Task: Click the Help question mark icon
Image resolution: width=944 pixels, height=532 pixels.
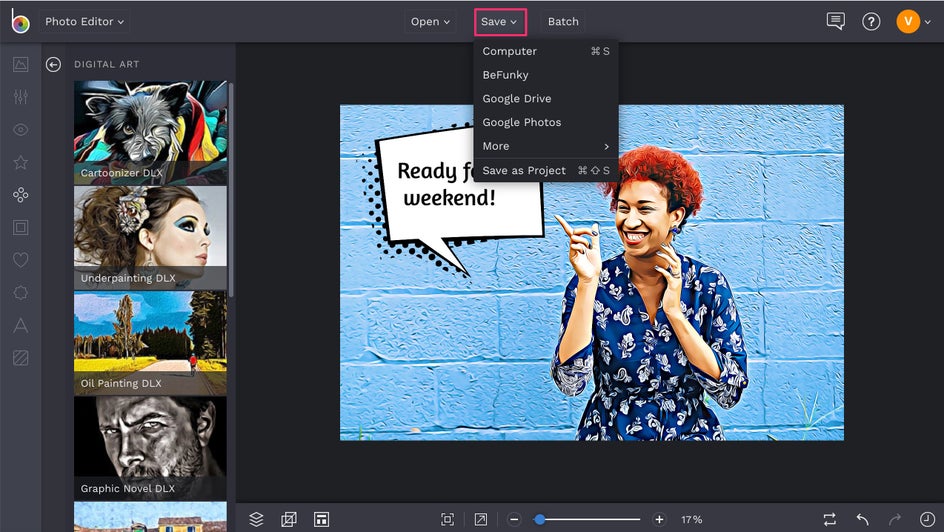Action: [x=871, y=21]
